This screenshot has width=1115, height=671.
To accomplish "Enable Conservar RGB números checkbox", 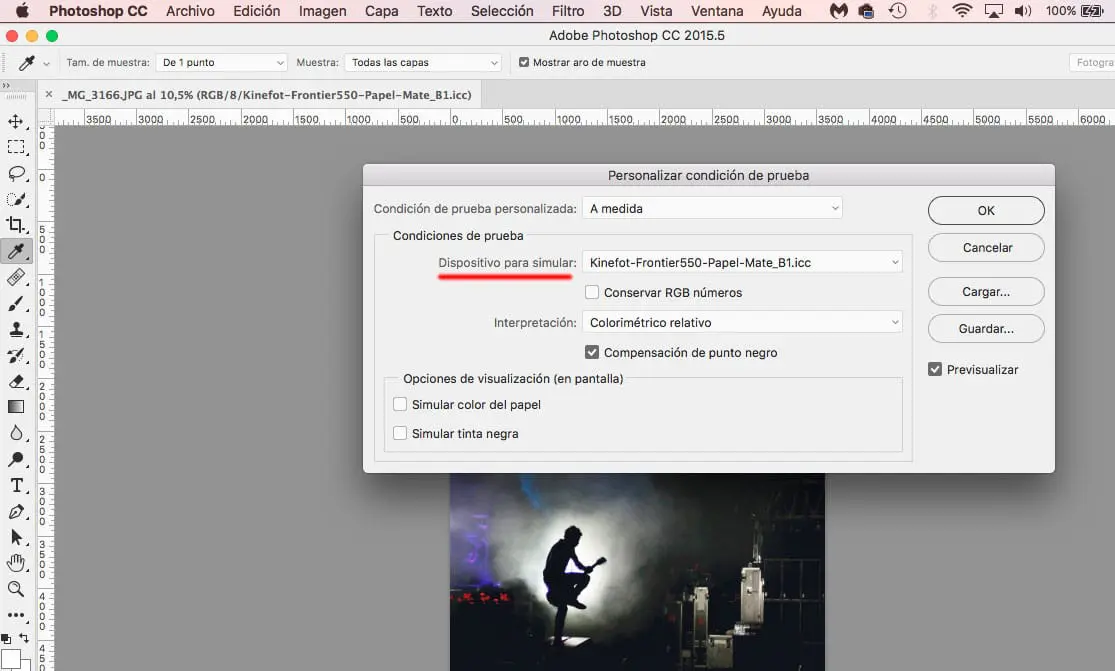I will point(592,293).
